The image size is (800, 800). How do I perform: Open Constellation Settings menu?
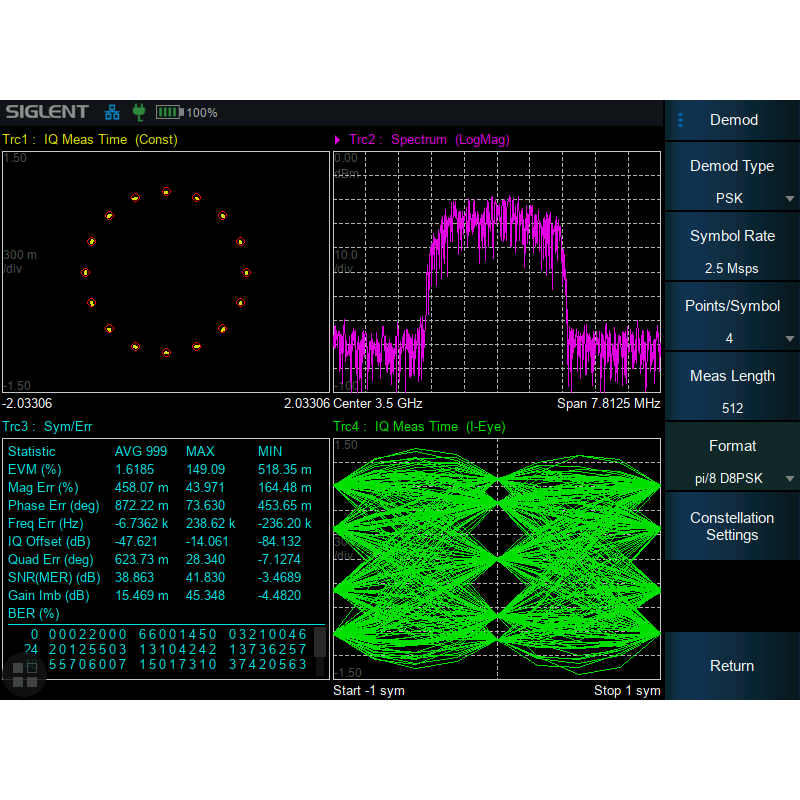pyautogui.click(x=732, y=526)
